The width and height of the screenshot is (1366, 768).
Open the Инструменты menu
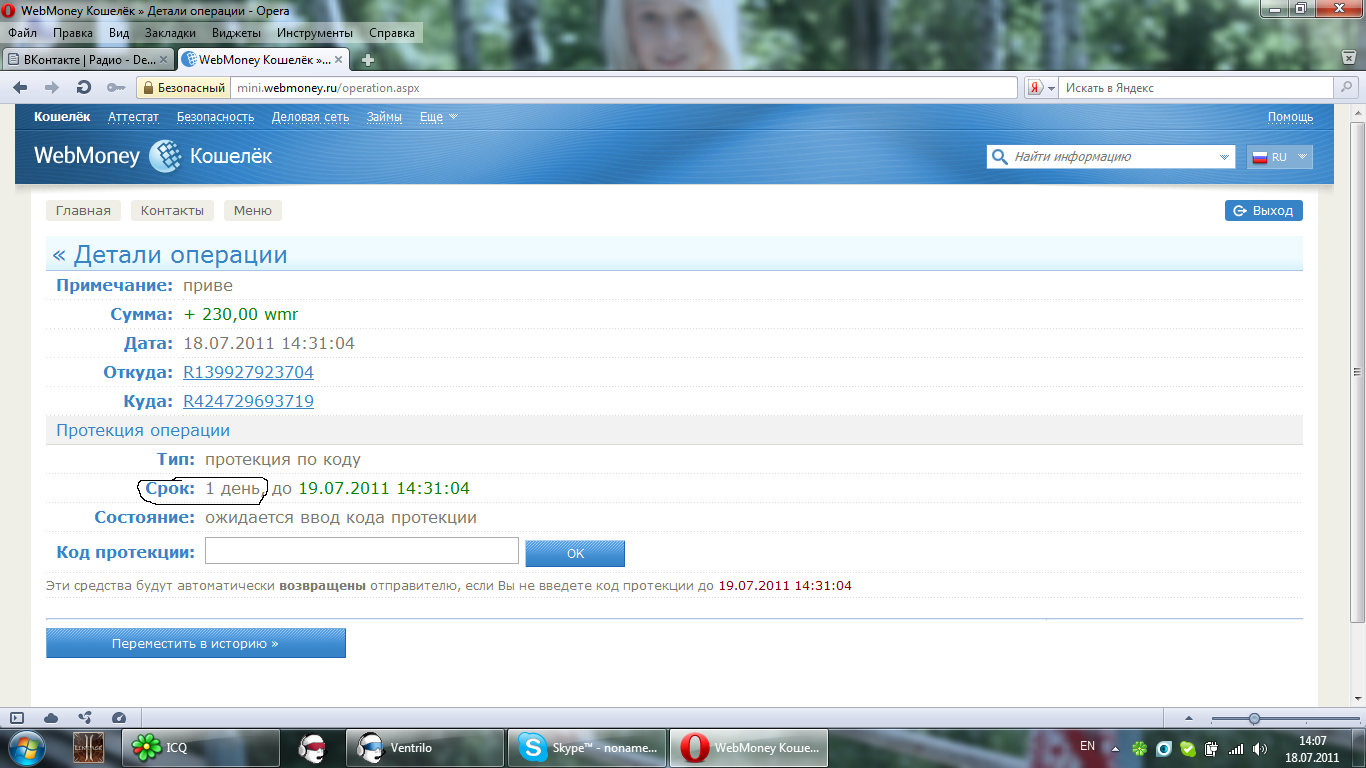[x=315, y=33]
